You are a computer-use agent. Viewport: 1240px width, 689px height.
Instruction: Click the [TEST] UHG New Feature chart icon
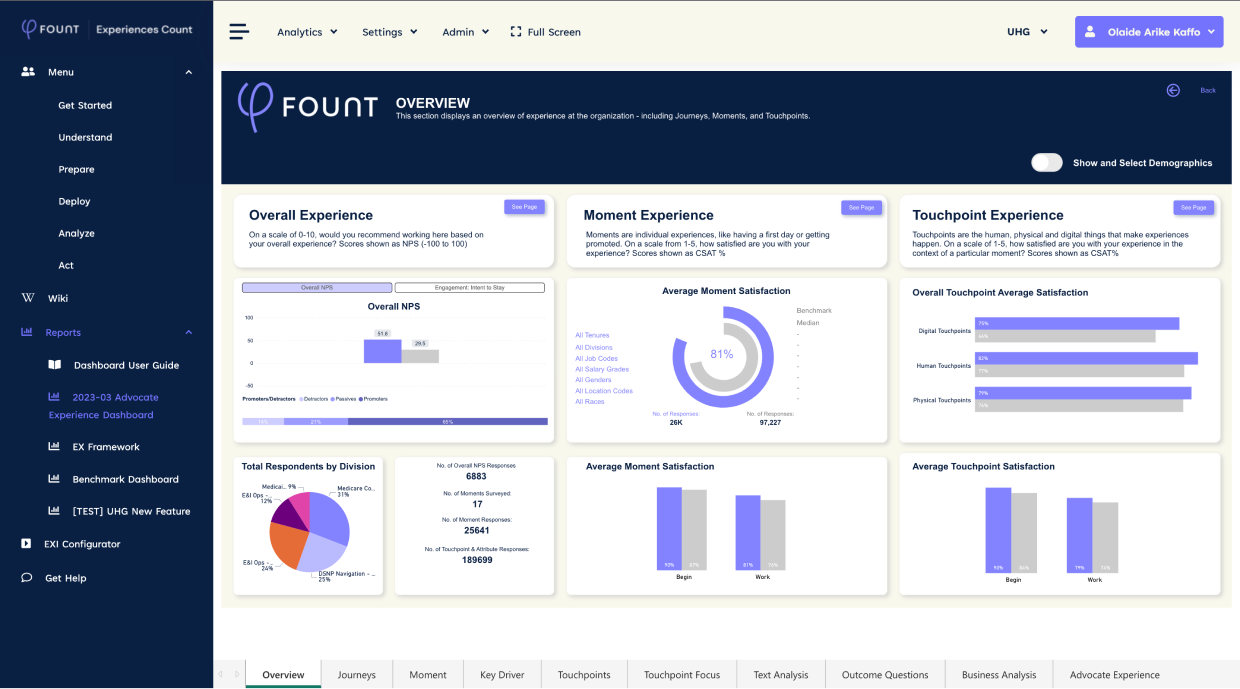tap(54, 511)
